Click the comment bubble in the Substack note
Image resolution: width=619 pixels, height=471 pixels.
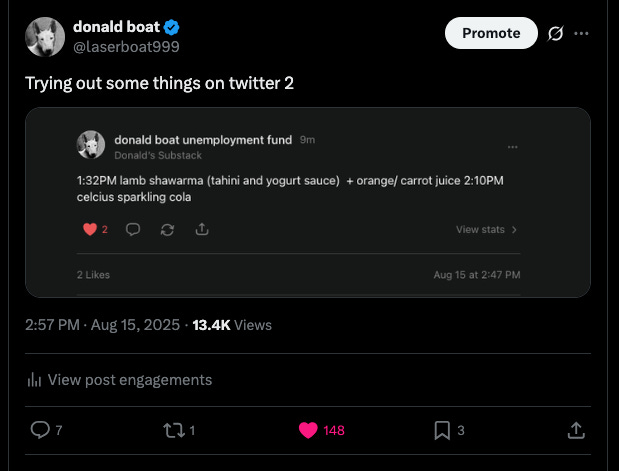click(x=132, y=229)
